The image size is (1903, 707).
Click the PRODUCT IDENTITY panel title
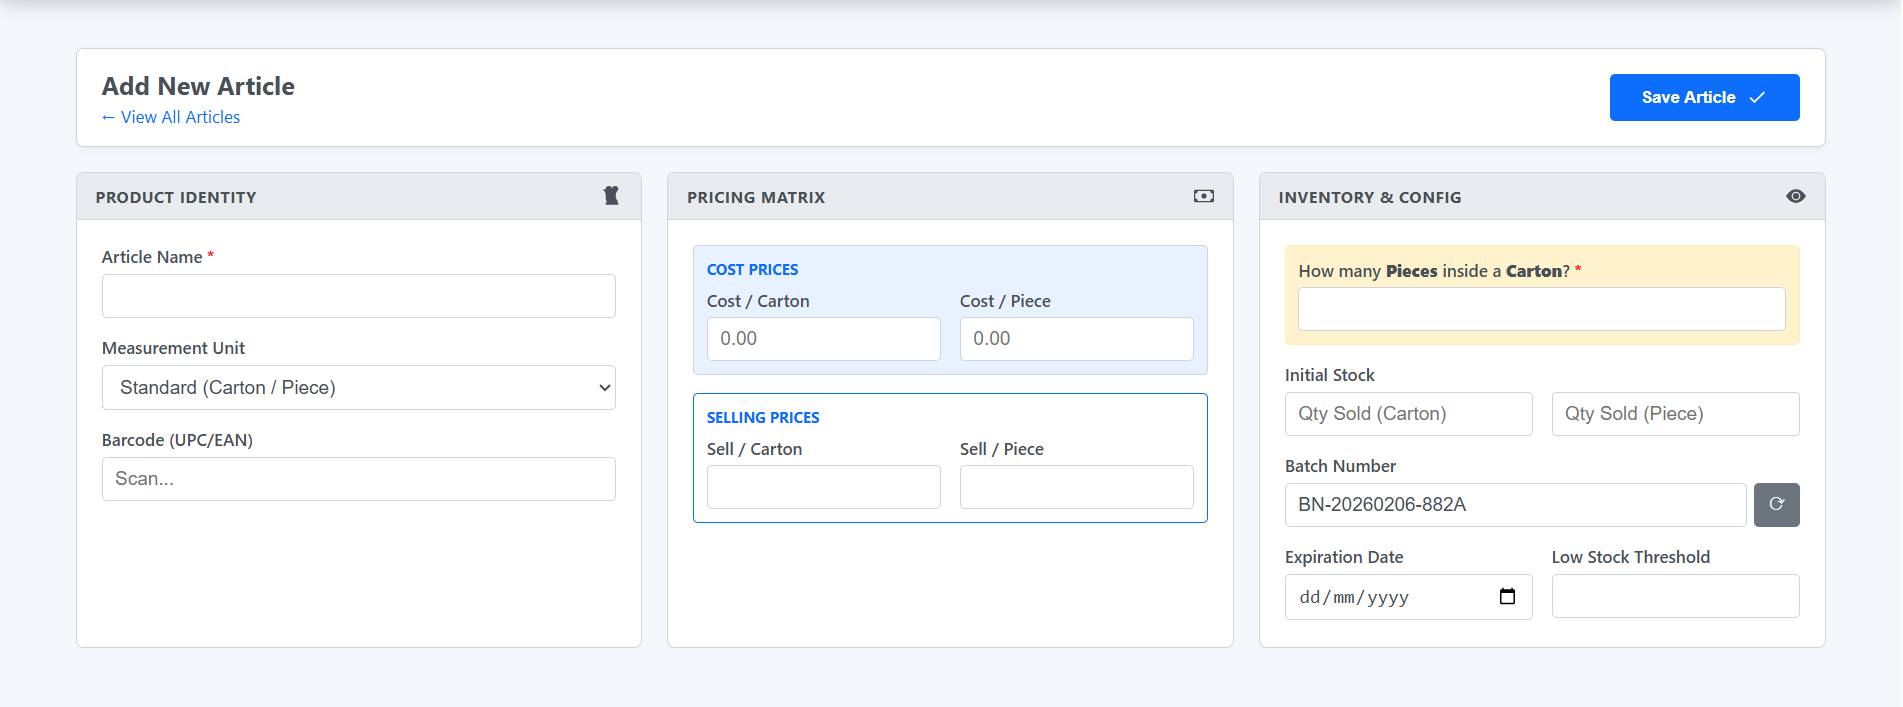[x=176, y=197]
